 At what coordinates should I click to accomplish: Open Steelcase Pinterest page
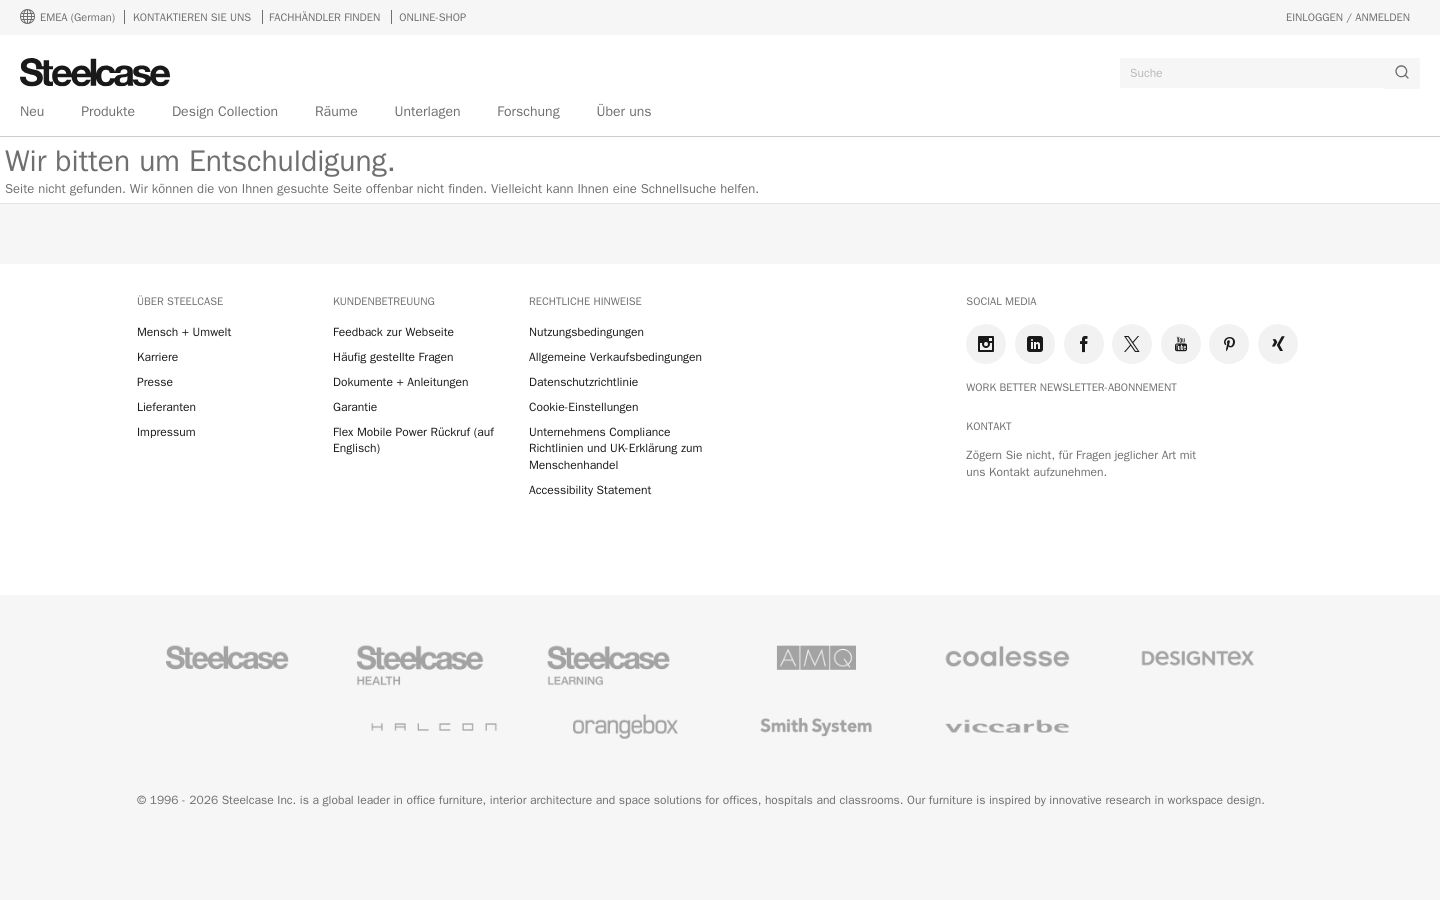pyautogui.click(x=1229, y=344)
